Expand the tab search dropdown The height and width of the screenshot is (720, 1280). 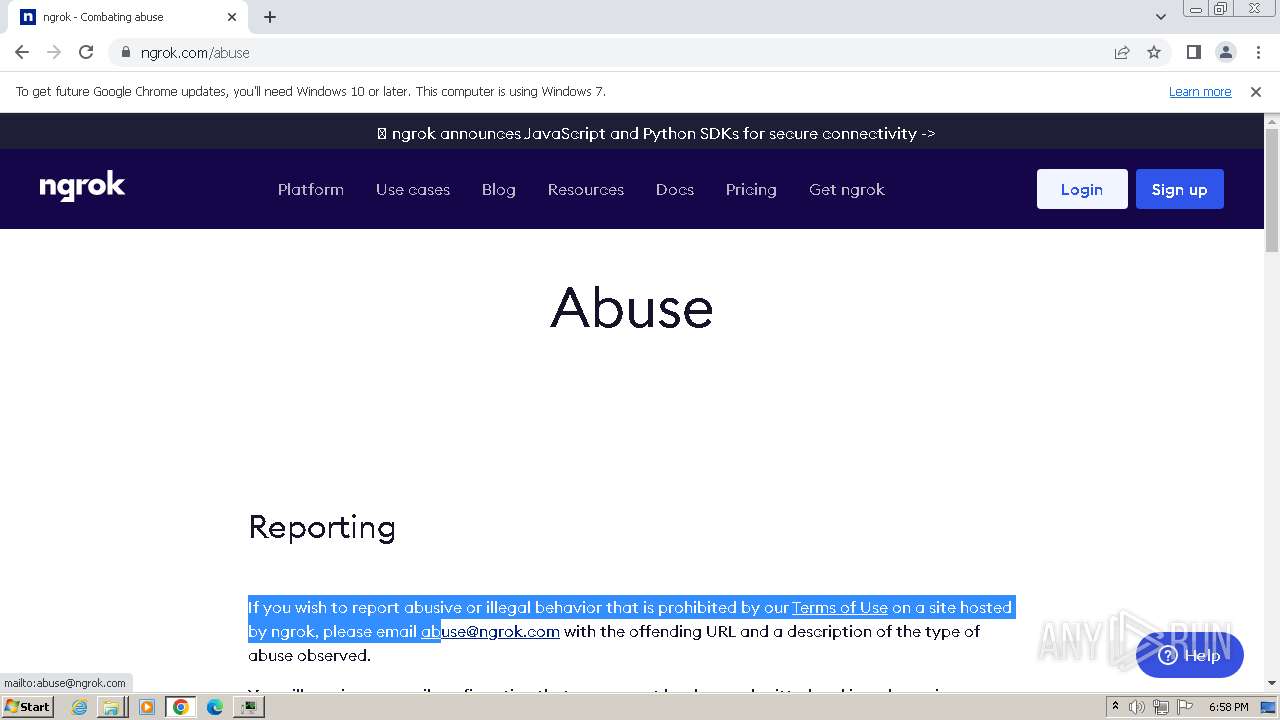click(1161, 17)
